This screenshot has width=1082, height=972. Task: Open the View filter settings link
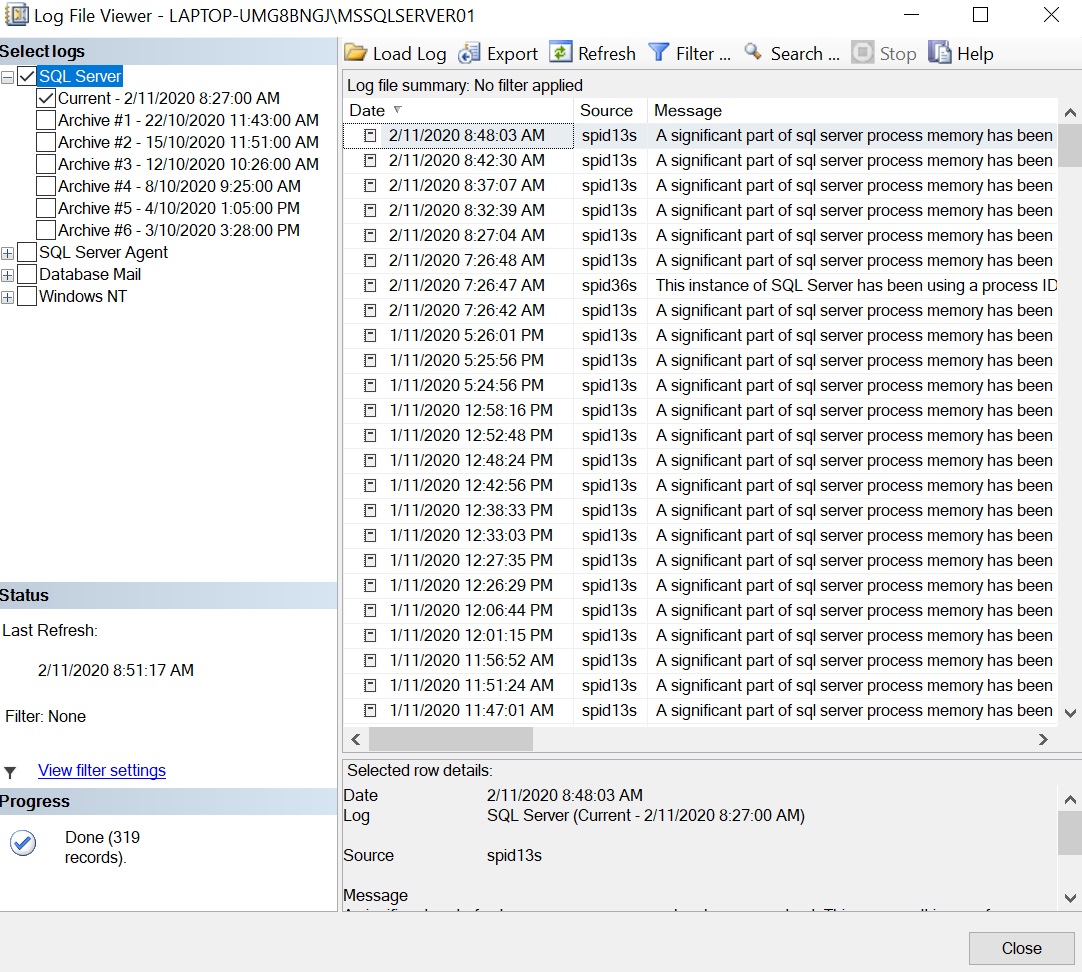(101, 771)
